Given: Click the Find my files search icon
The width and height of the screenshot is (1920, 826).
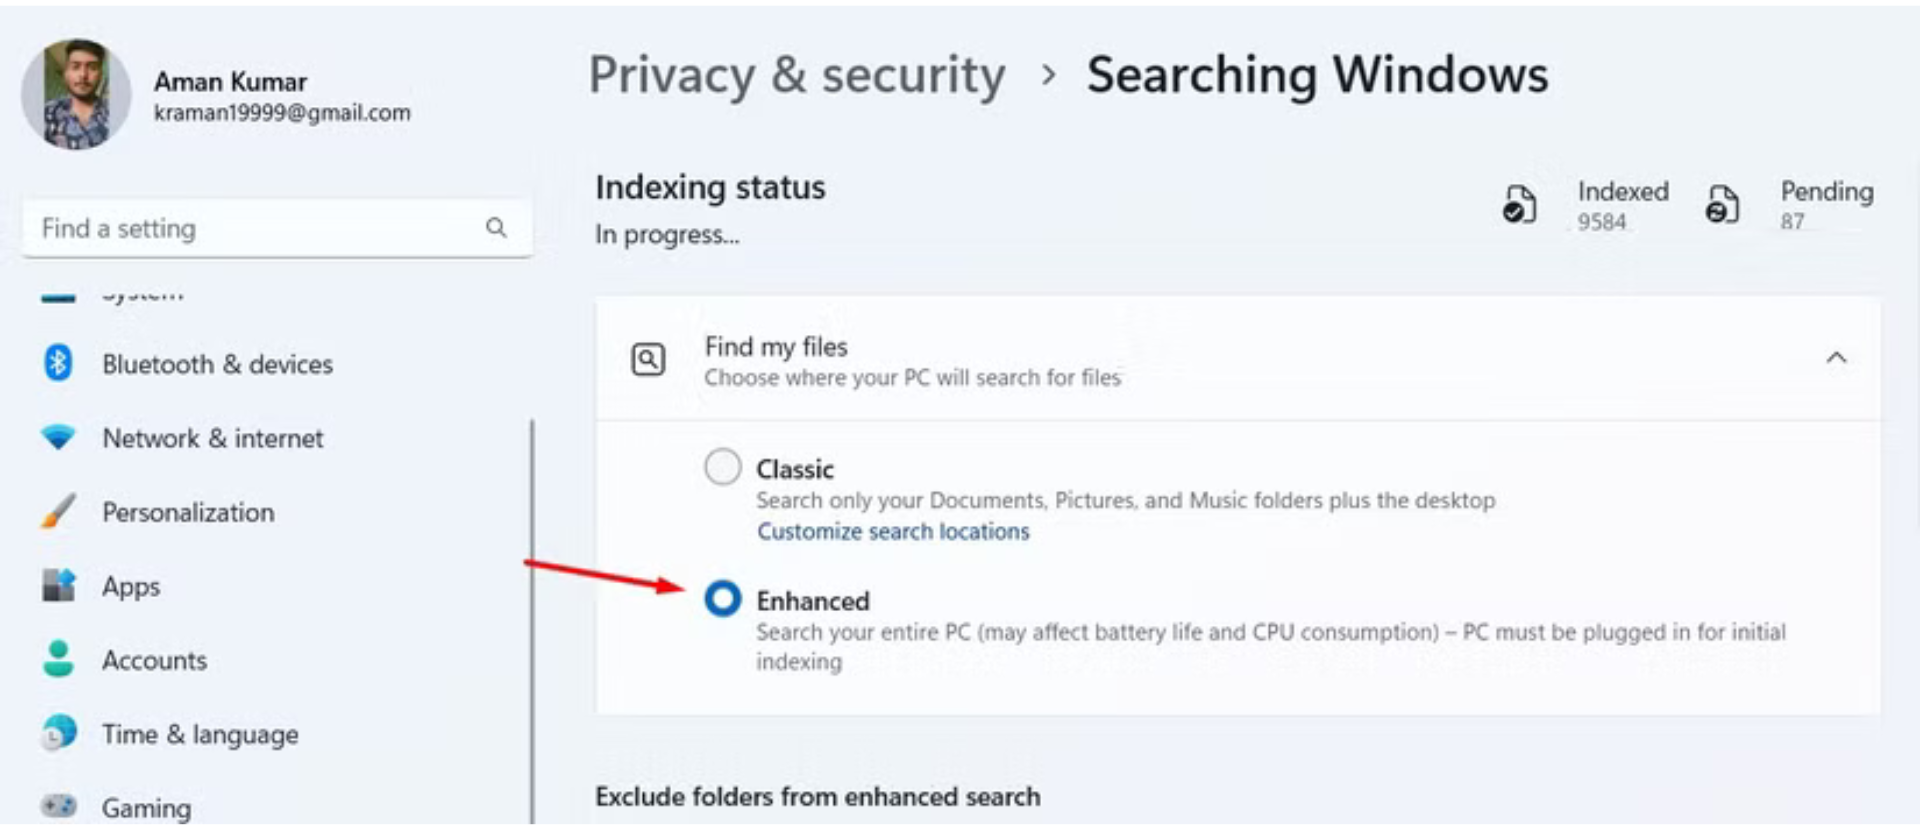Looking at the screenshot, I should pos(648,359).
